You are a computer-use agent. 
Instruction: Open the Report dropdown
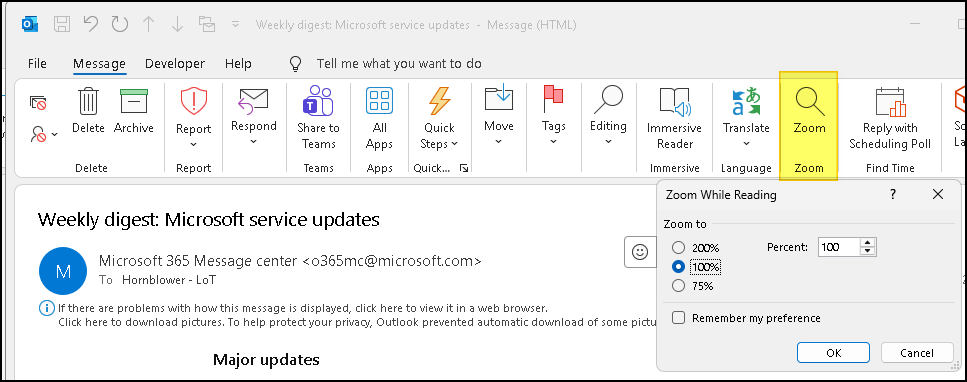194,118
